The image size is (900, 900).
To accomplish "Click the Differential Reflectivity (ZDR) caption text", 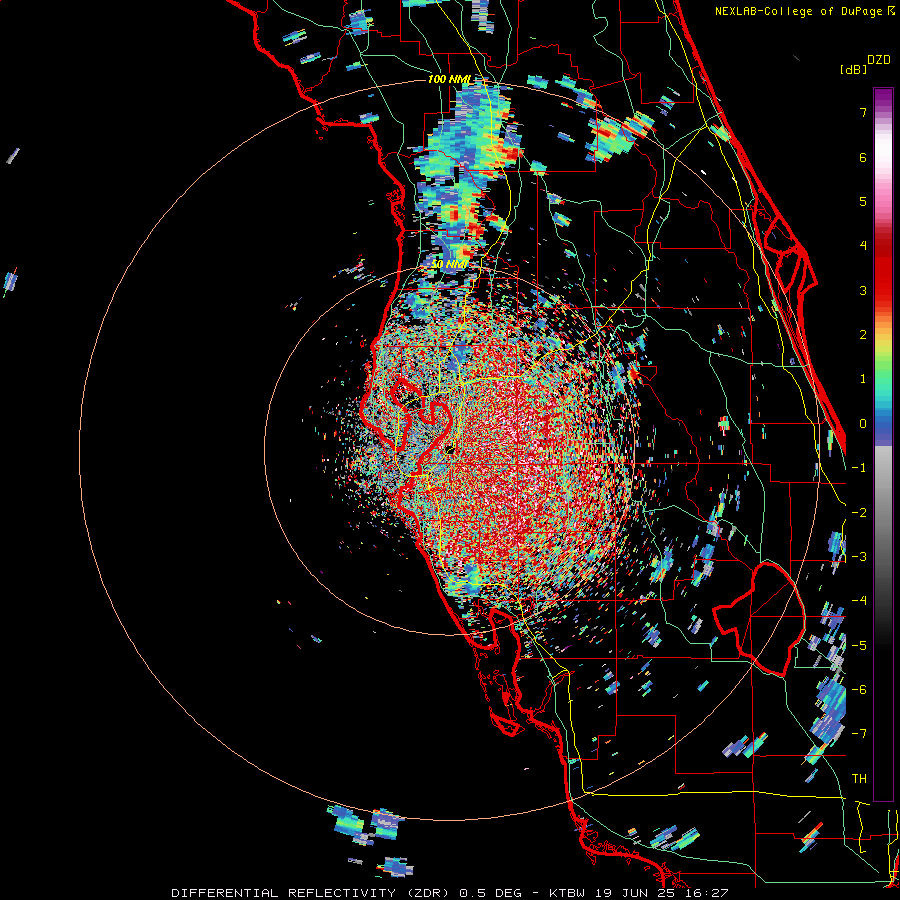I will click(x=311, y=893).
